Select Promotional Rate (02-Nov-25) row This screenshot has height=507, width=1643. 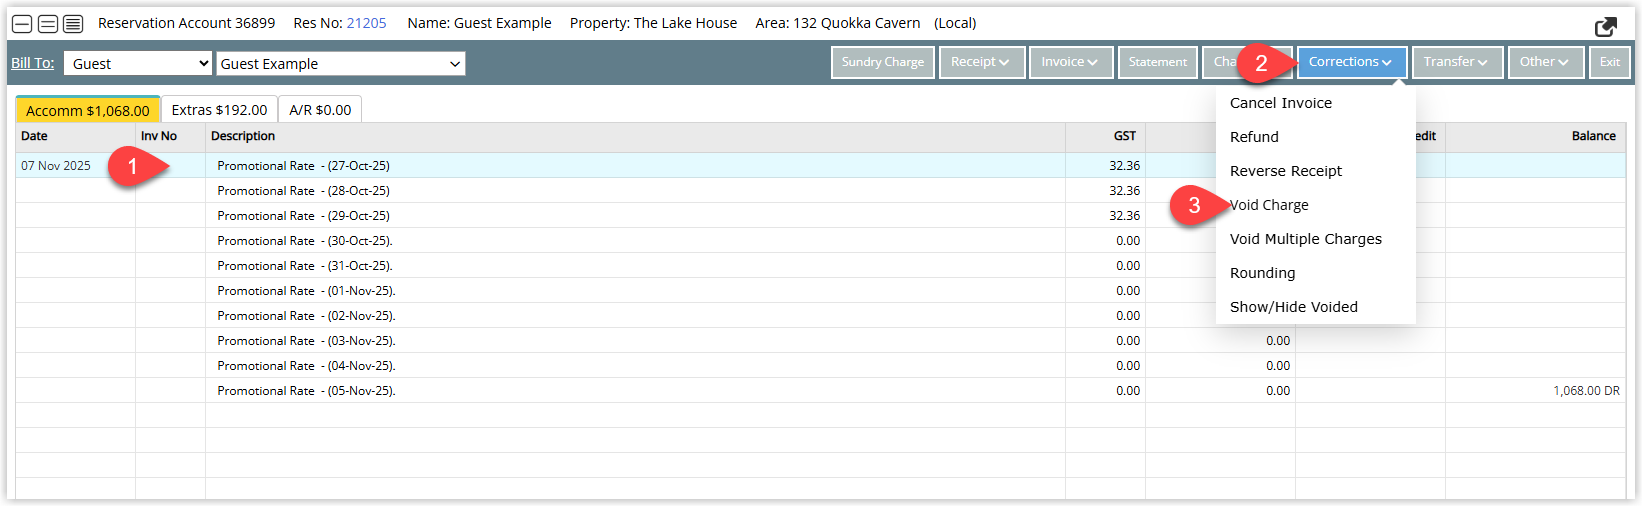[820, 316]
